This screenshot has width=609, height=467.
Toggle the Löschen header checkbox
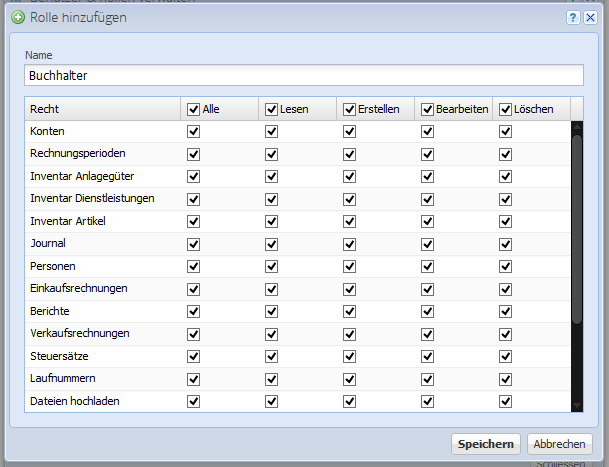[x=505, y=109]
